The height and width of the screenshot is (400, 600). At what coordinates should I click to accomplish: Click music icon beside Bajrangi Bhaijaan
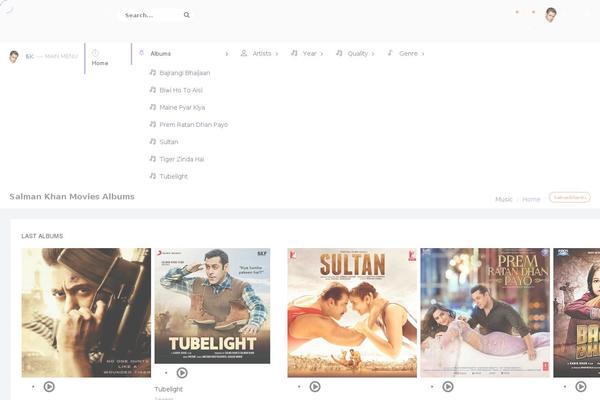coord(153,72)
